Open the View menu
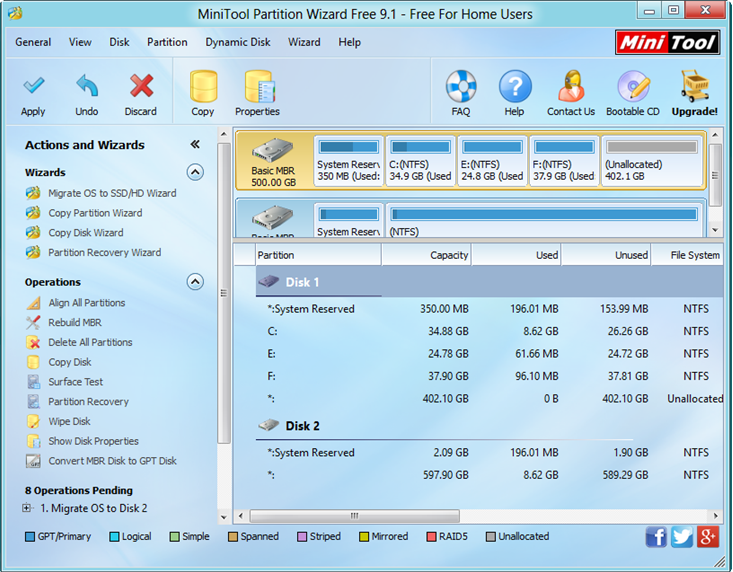 coord(80,42)
